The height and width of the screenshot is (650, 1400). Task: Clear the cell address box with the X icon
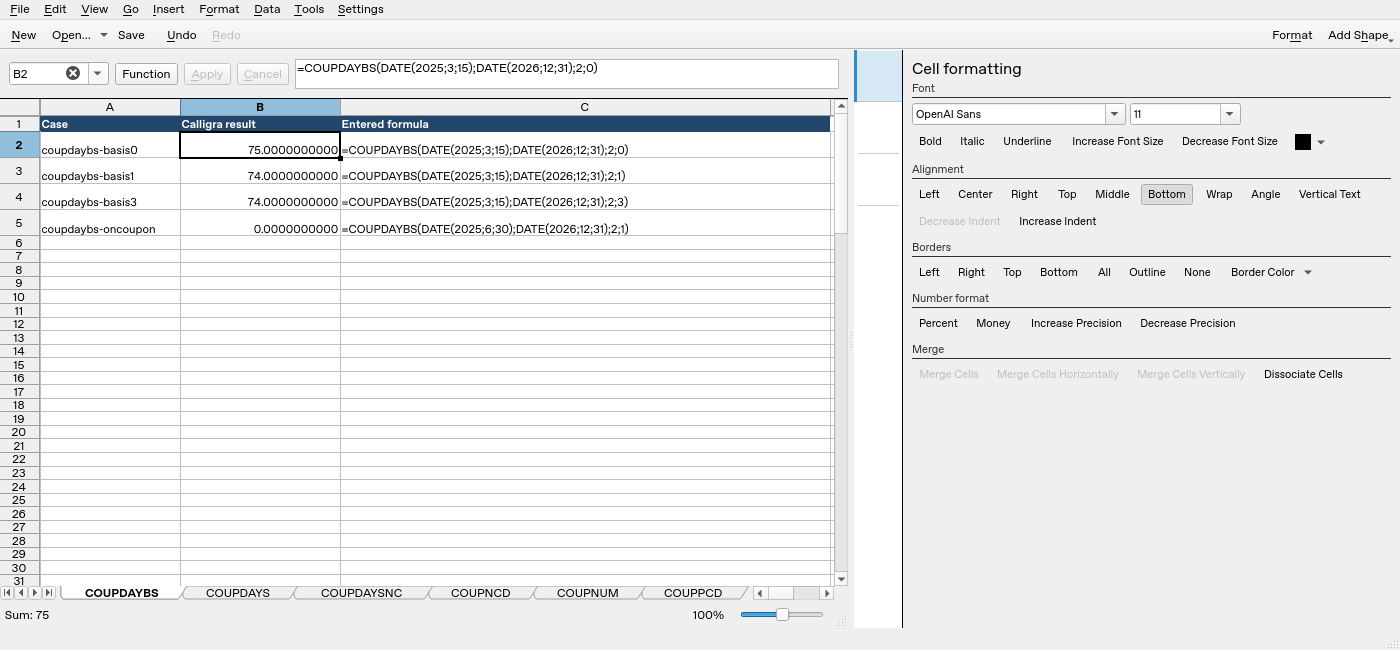click(x=73, y=73)
